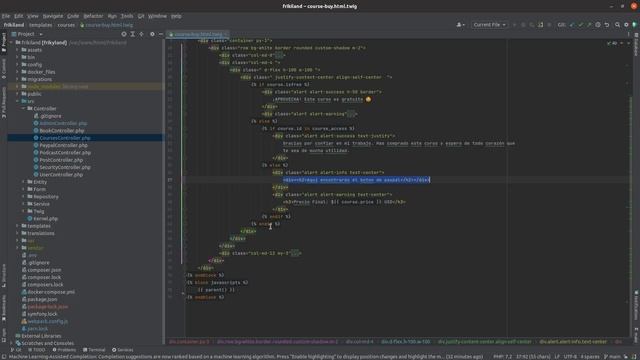Open the Git tool window at bottom
Image resolution: width=640 pixels, height=360 pixels.
tap(16, 350)
